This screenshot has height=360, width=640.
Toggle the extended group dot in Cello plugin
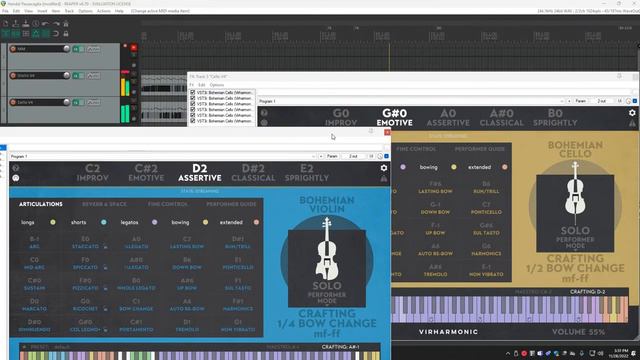point(504,167)
